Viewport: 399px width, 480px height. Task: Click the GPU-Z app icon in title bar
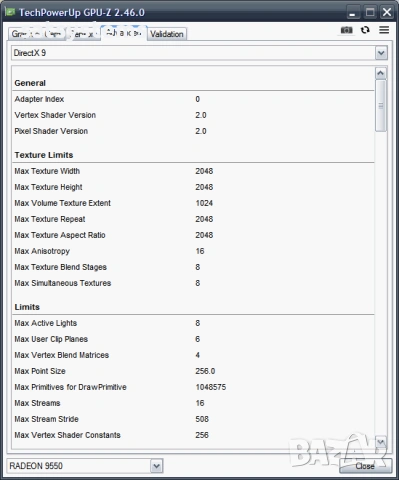click(x=10, y=12)
